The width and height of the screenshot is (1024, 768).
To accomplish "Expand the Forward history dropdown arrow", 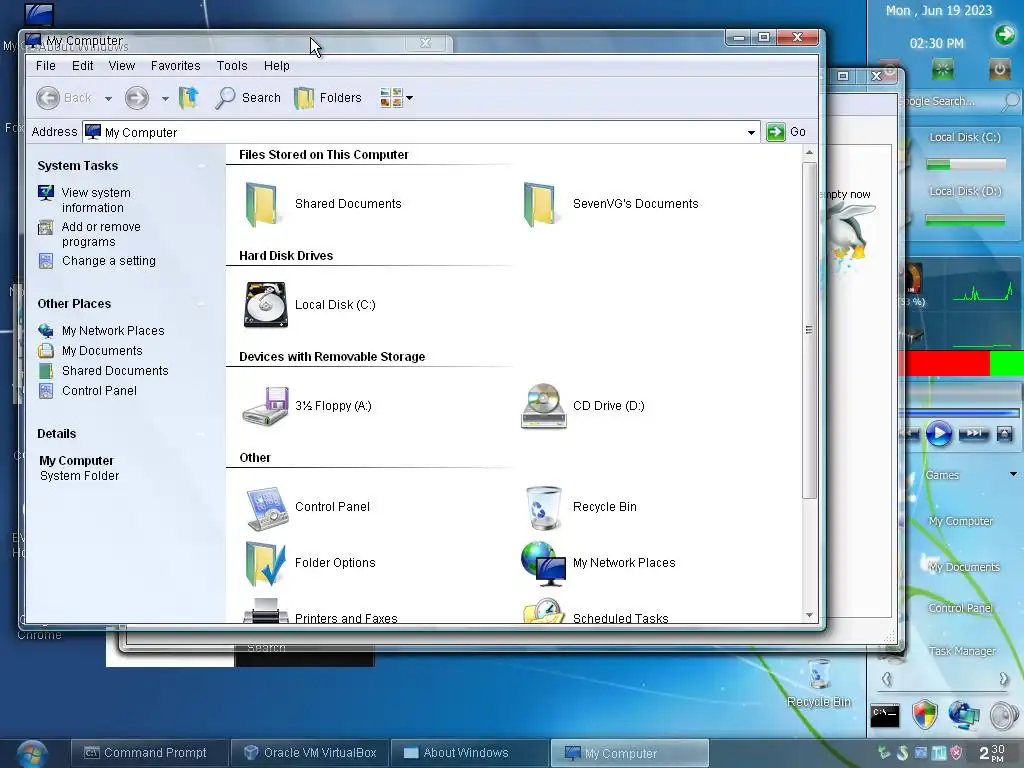I will click(165, 99).
